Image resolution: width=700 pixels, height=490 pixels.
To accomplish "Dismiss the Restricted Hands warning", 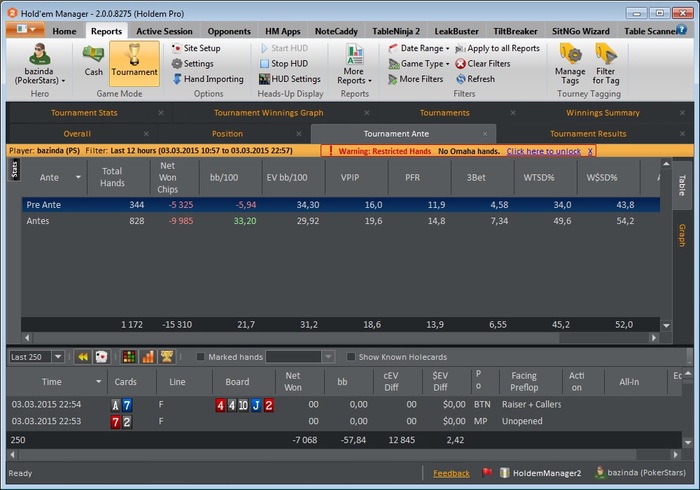I will 590,151.
